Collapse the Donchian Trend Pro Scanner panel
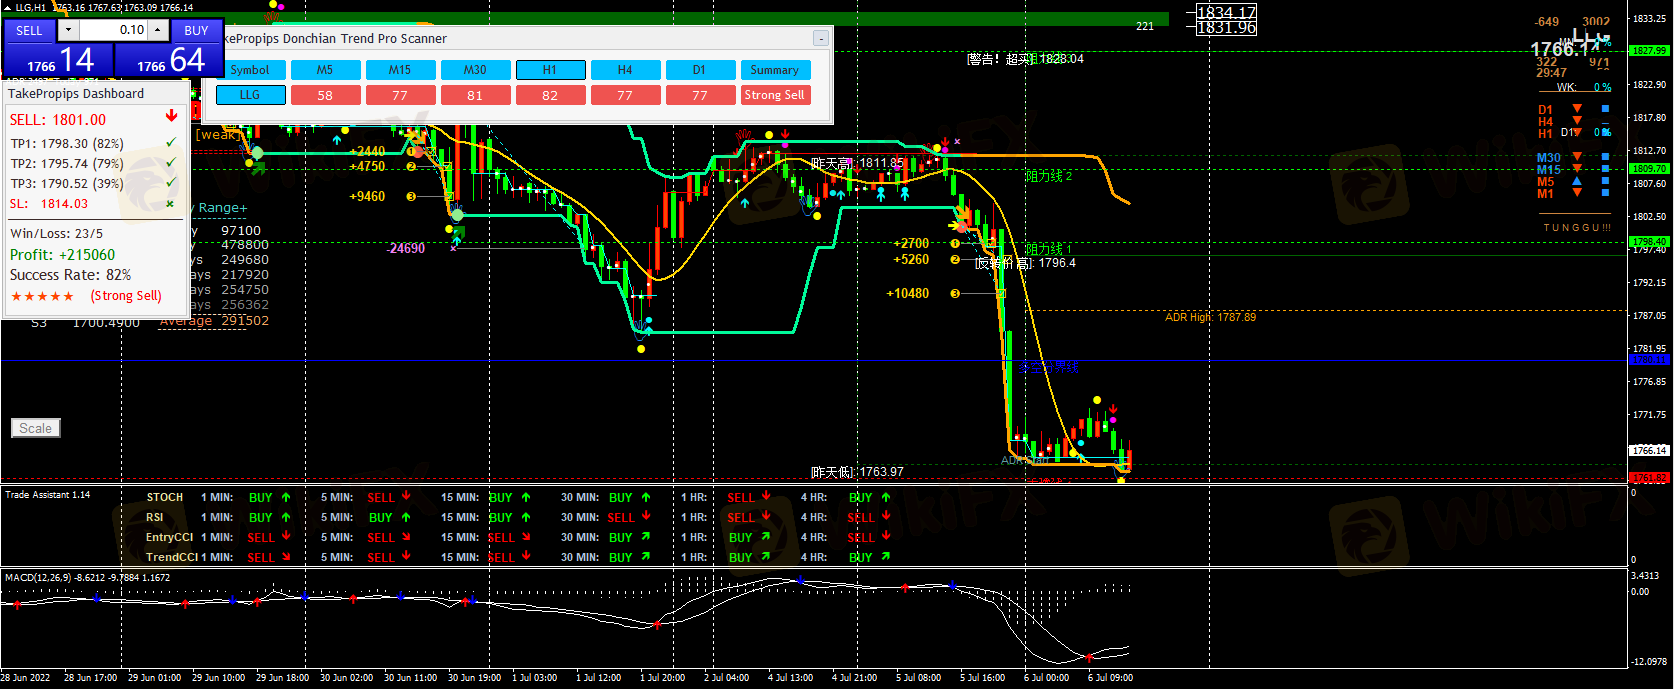The height and width of the screenshot is (689, 1675). (x=820, y=39)
